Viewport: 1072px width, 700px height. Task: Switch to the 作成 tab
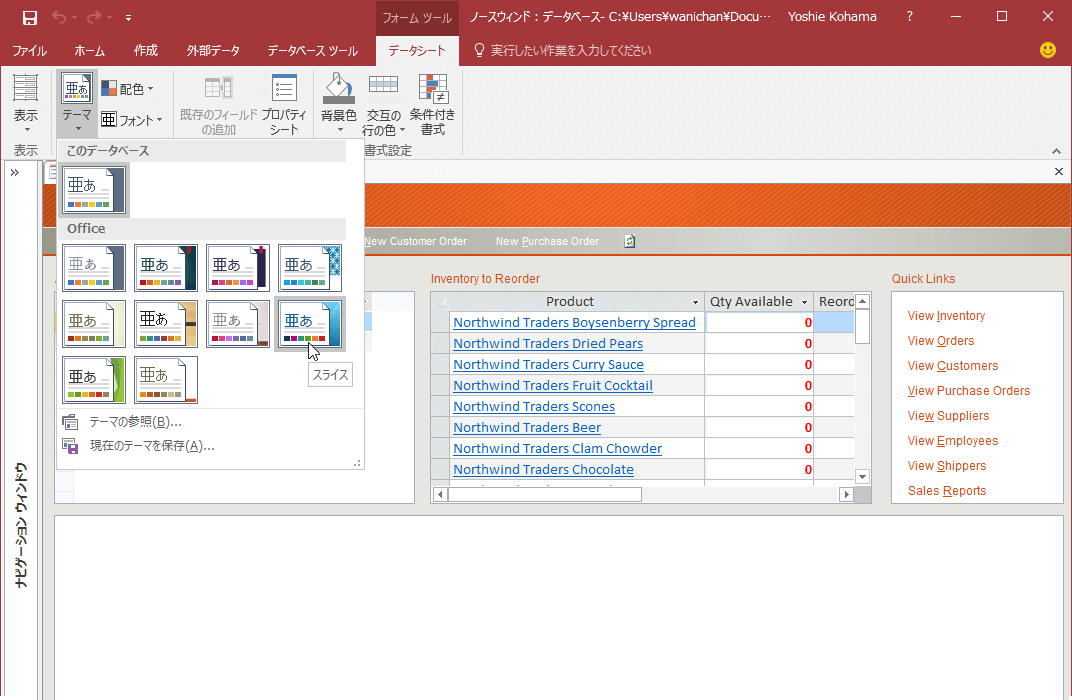coord(146,51)
